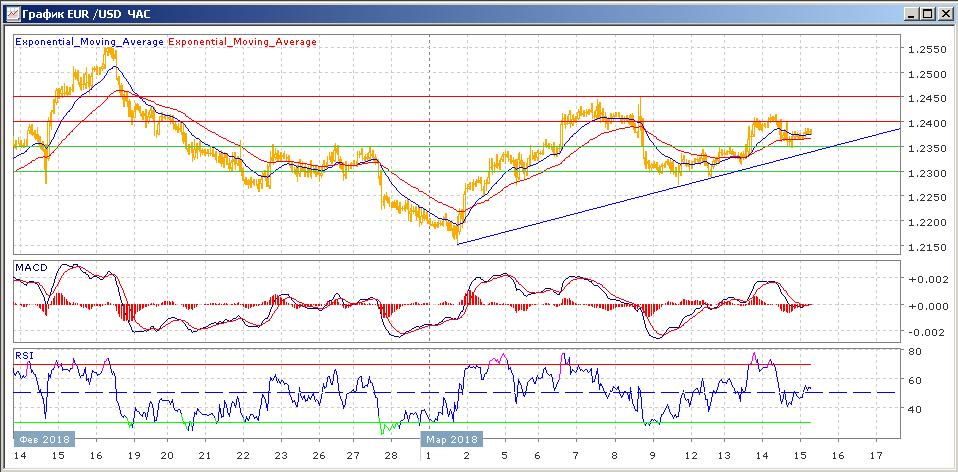Close the EUR/USD chart window
958x472 pixels.
pos(942,13)
